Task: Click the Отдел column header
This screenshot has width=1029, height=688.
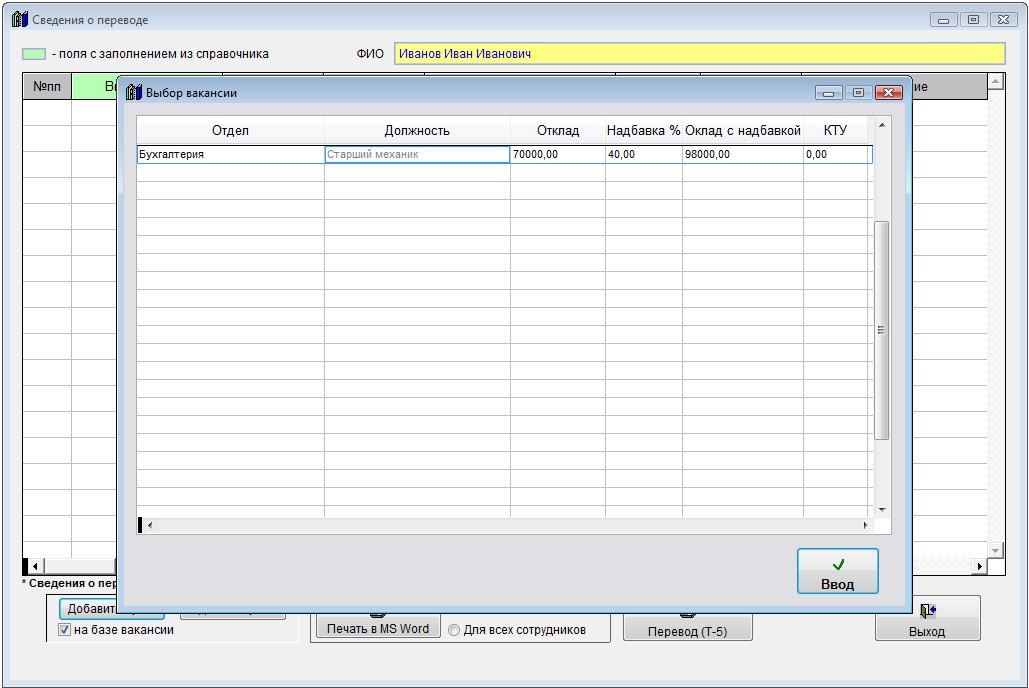Action: [x=230, y=131]
